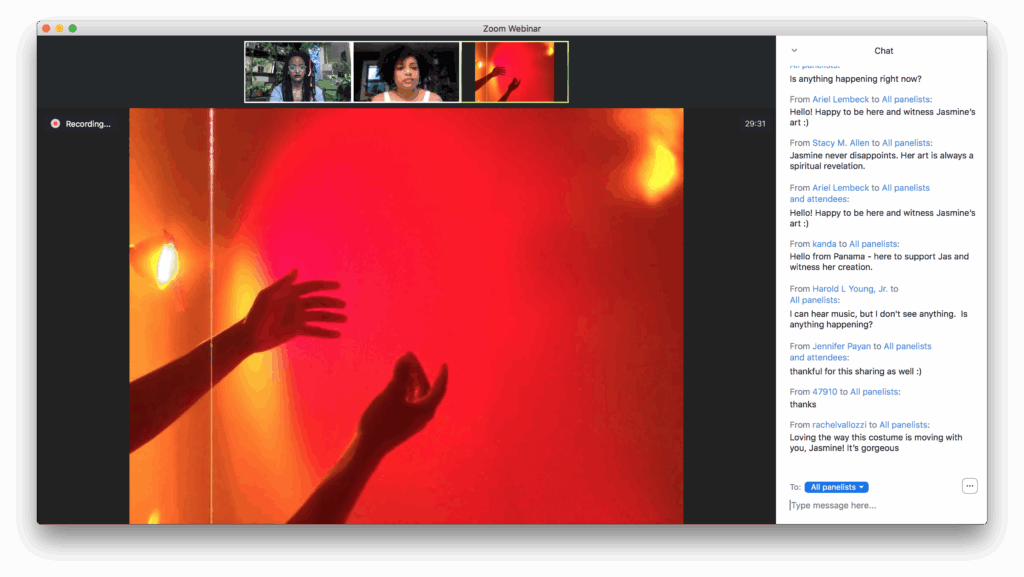Enter full screen with the green window button

pyautogui.click(x=73, y=28)
